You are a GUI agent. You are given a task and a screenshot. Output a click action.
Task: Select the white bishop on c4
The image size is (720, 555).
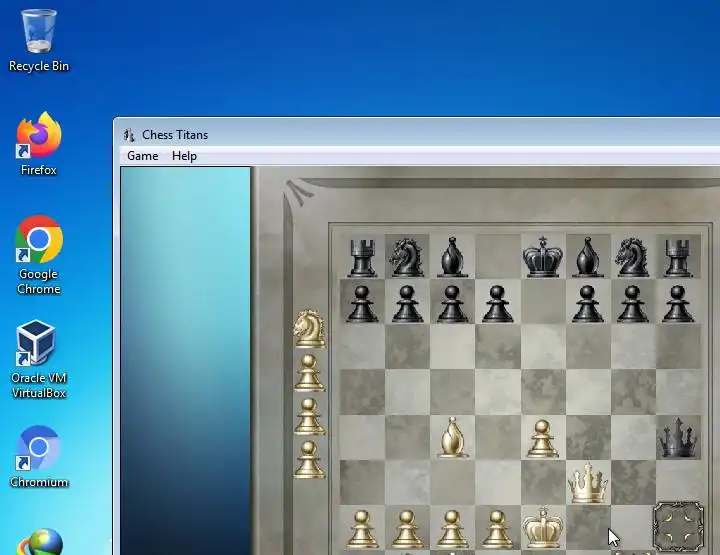pos(452,437)
